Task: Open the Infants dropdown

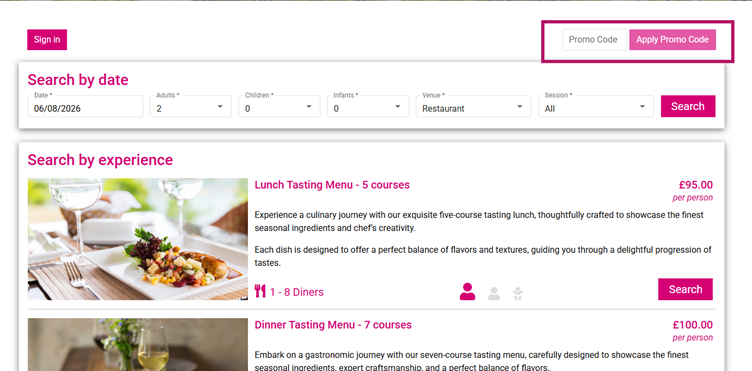Action: [368, 106]
